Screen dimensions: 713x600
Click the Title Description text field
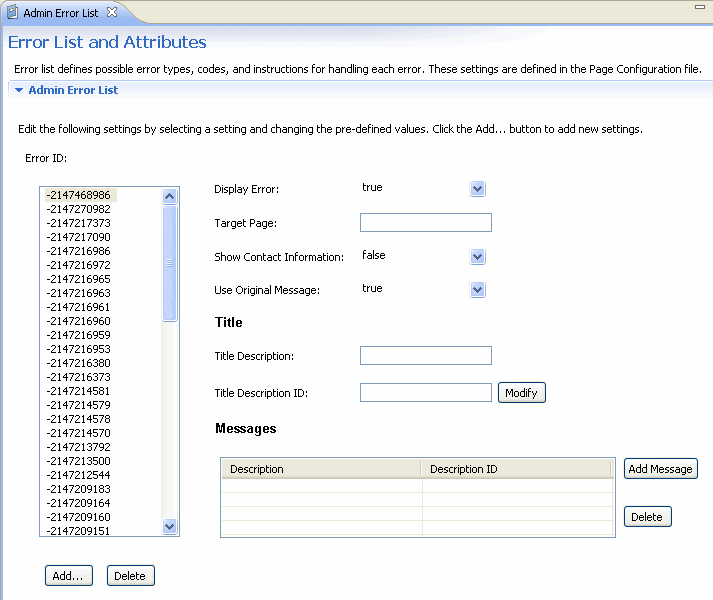[425, 356]
